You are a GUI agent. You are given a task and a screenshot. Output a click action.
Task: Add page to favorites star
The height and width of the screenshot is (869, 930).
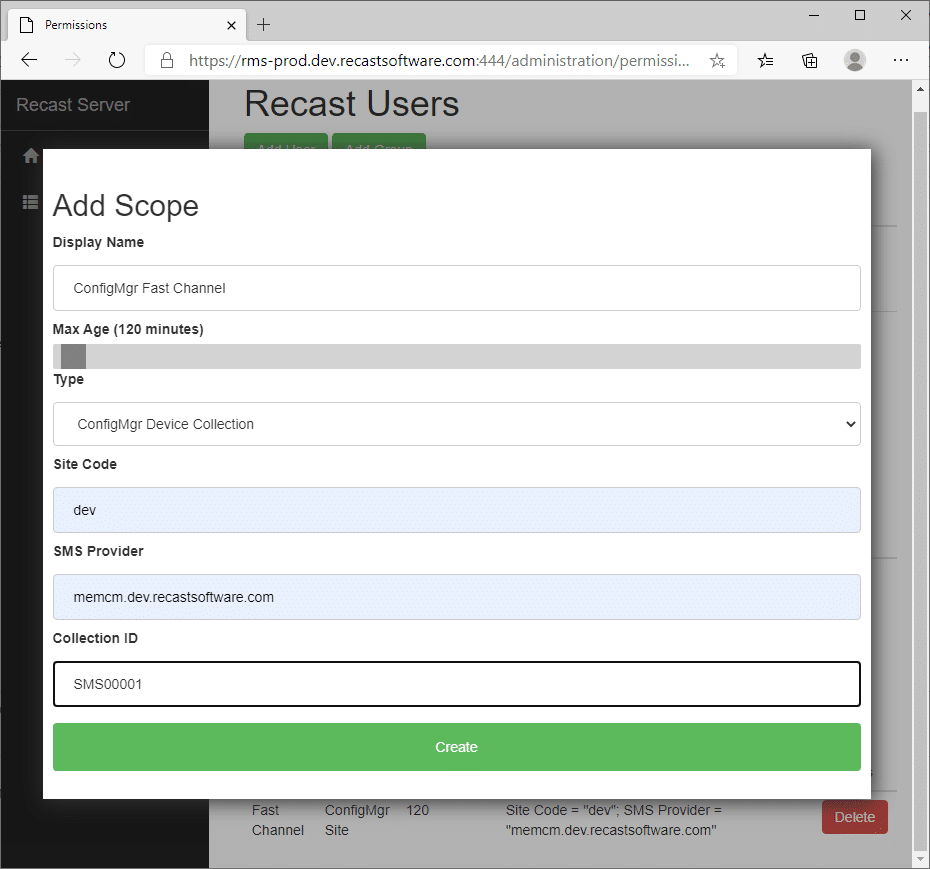point(717,60)
